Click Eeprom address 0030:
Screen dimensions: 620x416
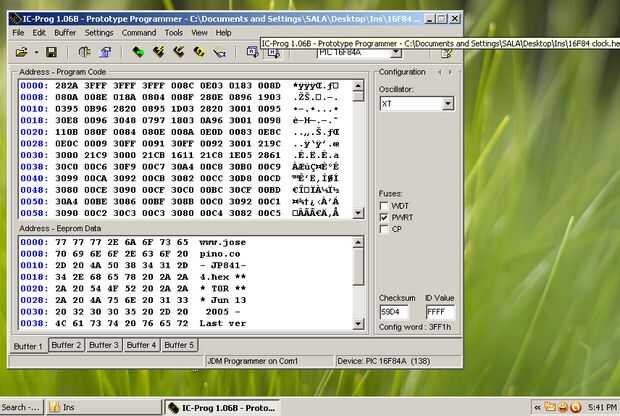[x=34, y=312]
